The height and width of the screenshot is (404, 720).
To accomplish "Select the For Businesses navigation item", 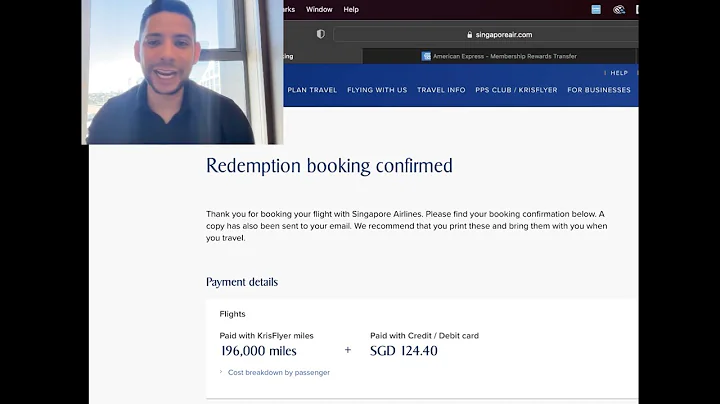I will click(x=599, y=90).
